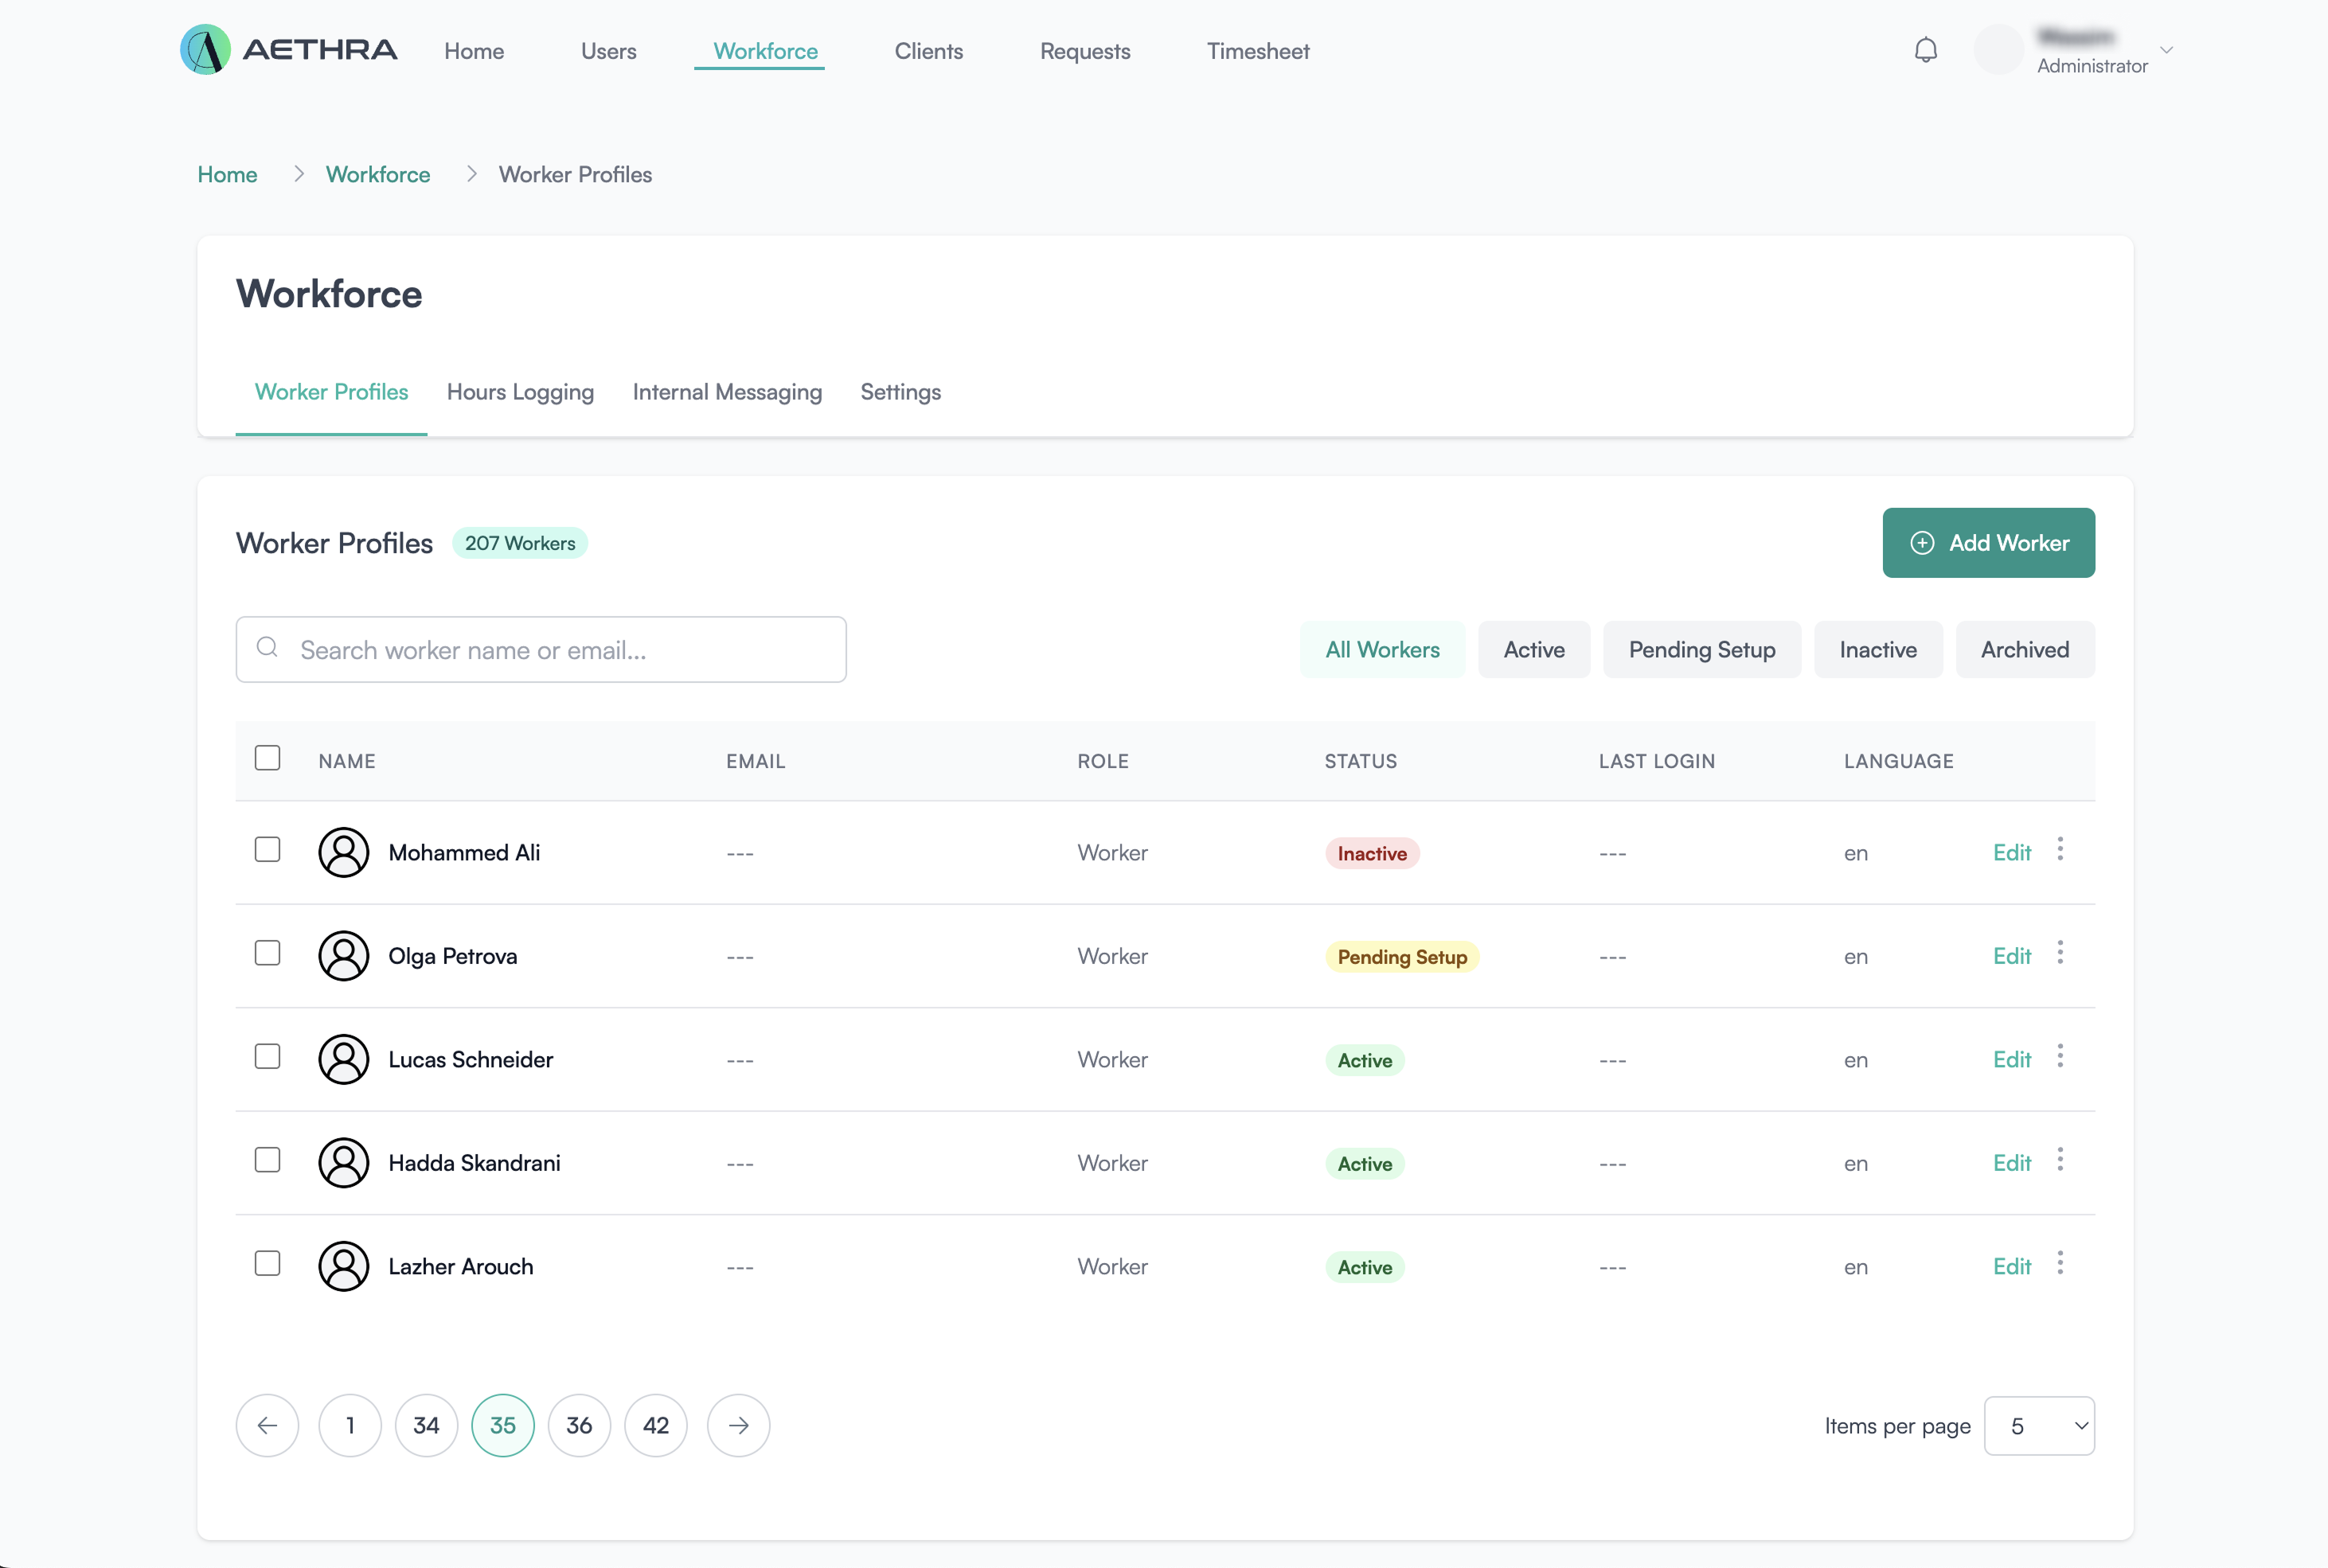
Task: Click the STATUS column header
Action: 1361,761
